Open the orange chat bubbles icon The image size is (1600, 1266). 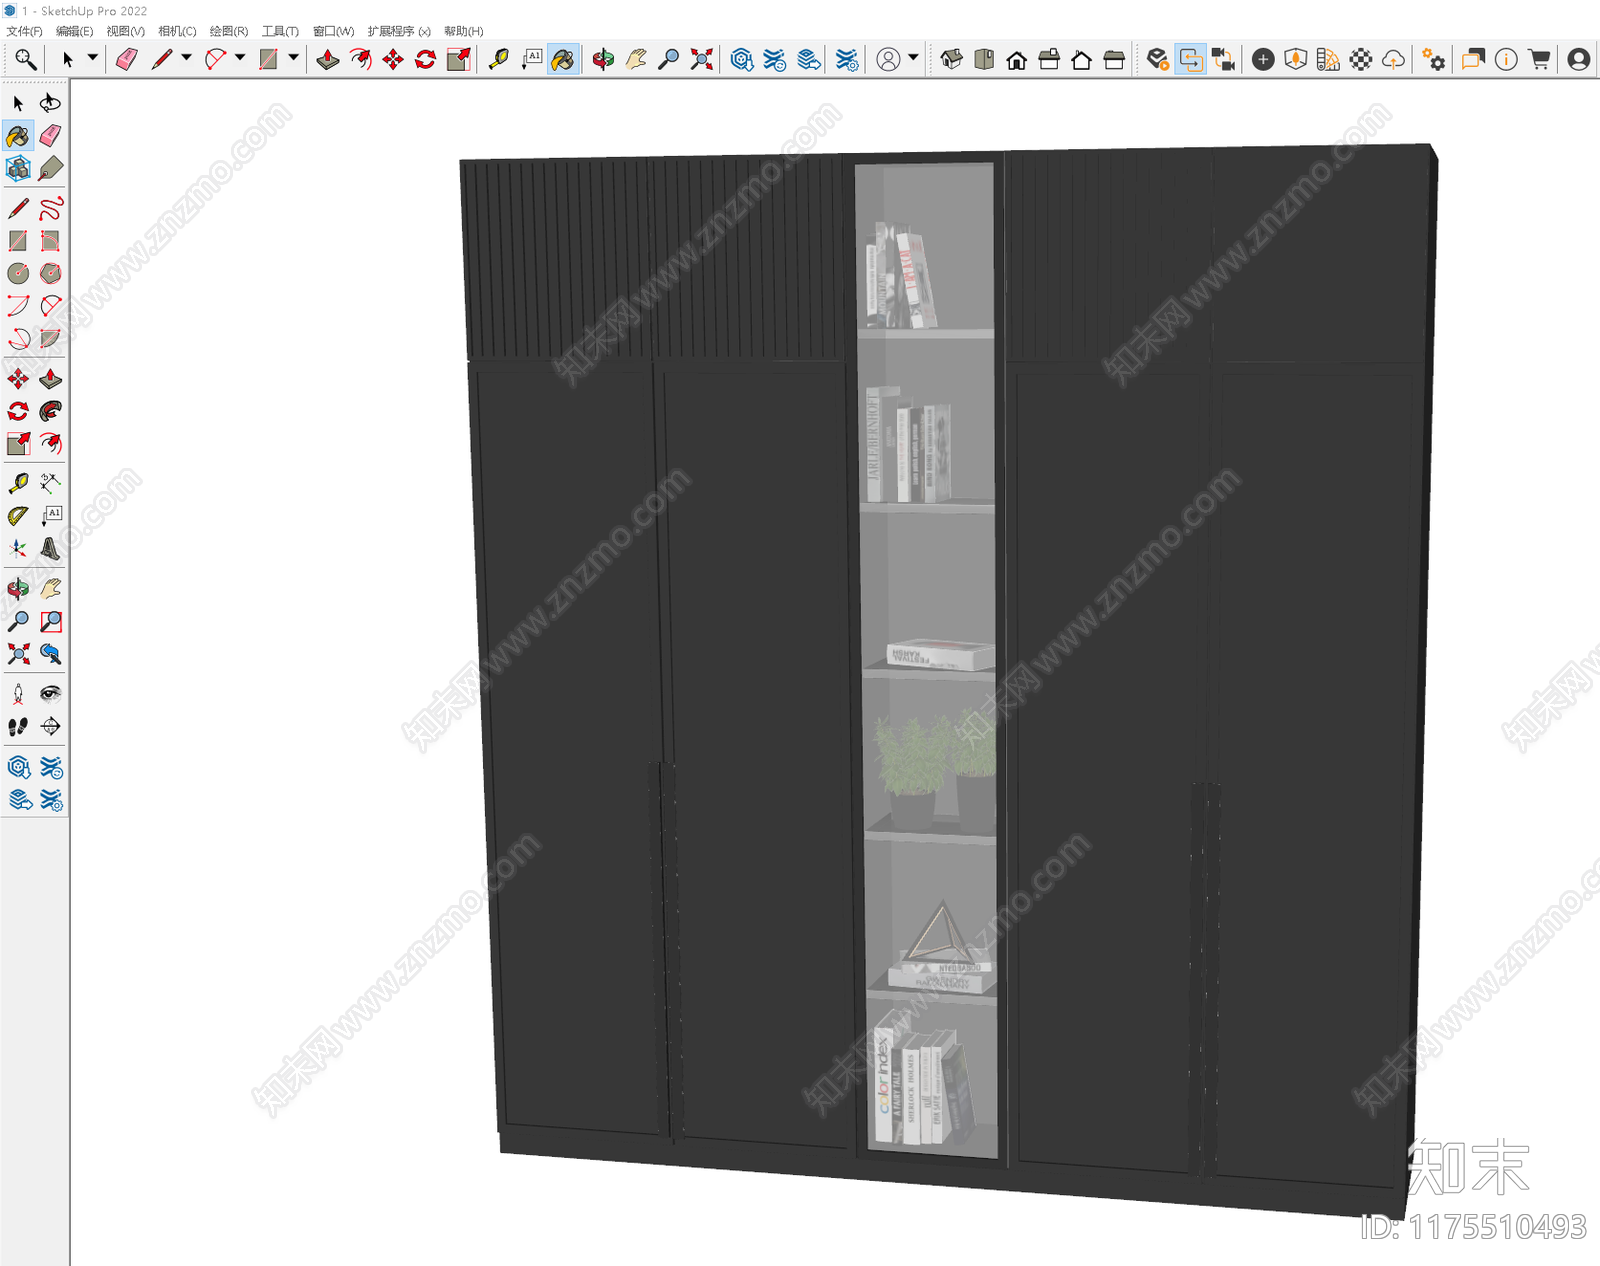point(1473,60)
